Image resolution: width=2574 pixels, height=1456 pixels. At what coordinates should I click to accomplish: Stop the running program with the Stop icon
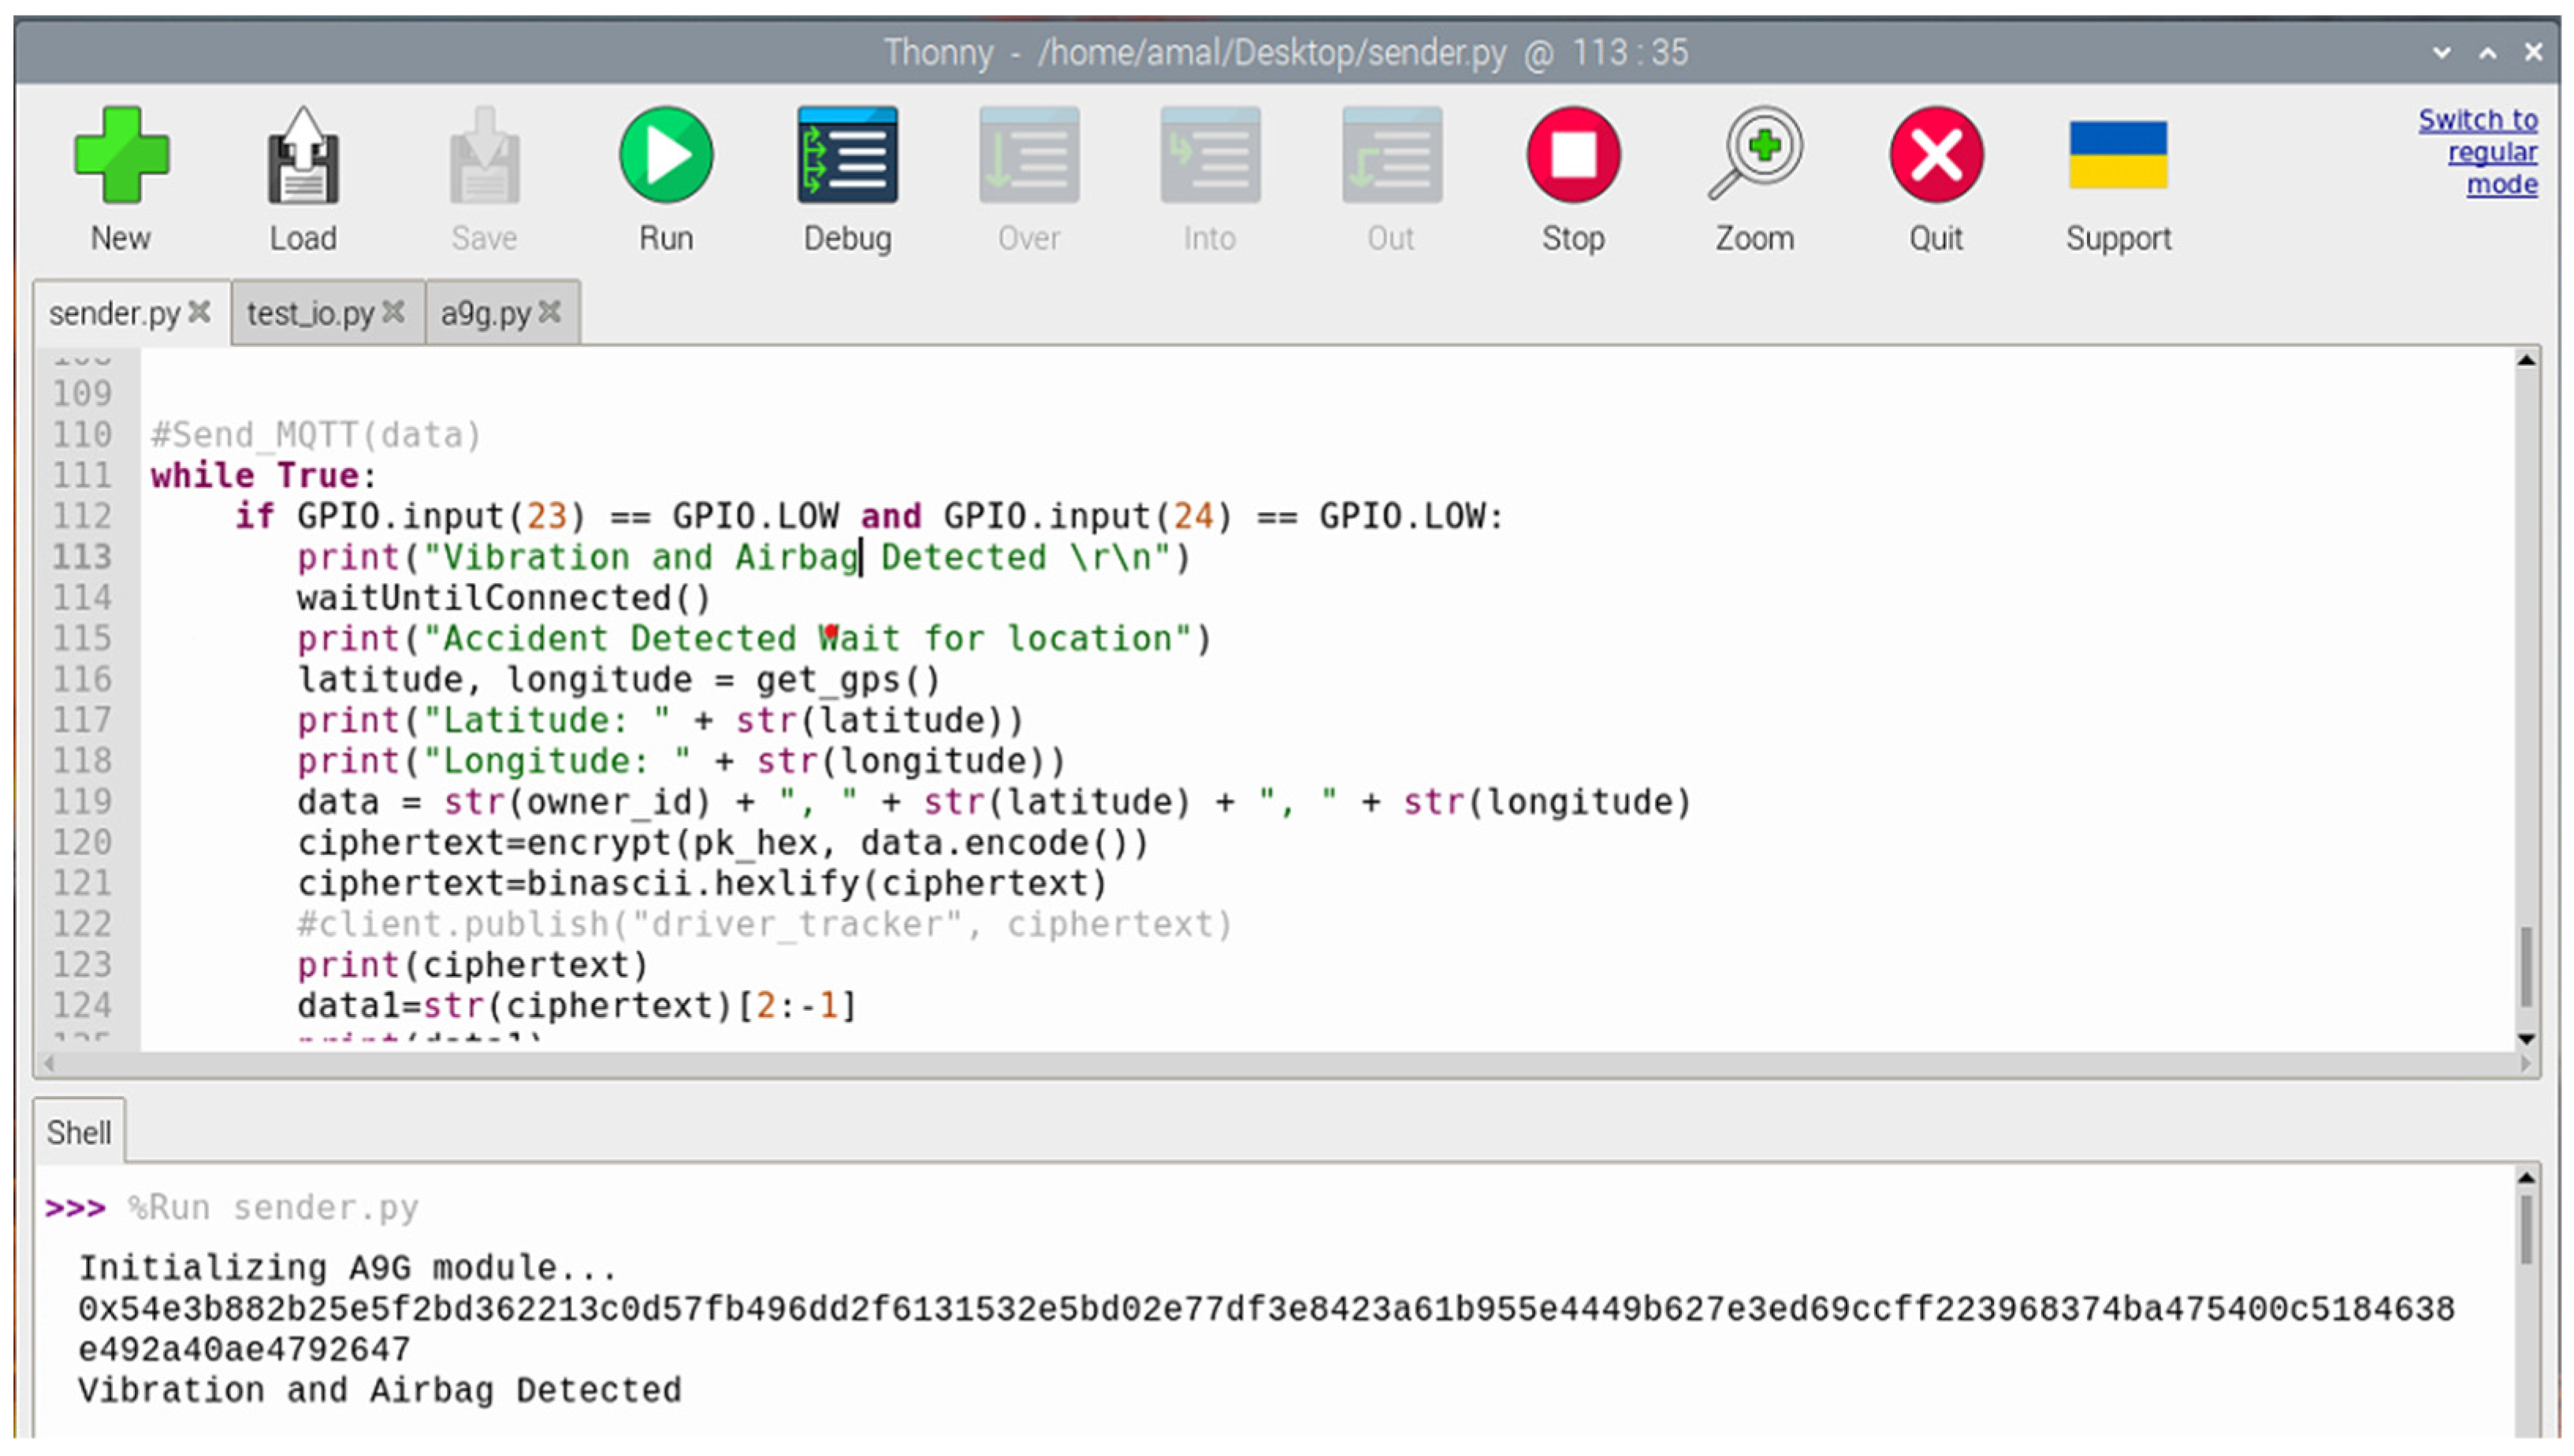(1572, 156)
